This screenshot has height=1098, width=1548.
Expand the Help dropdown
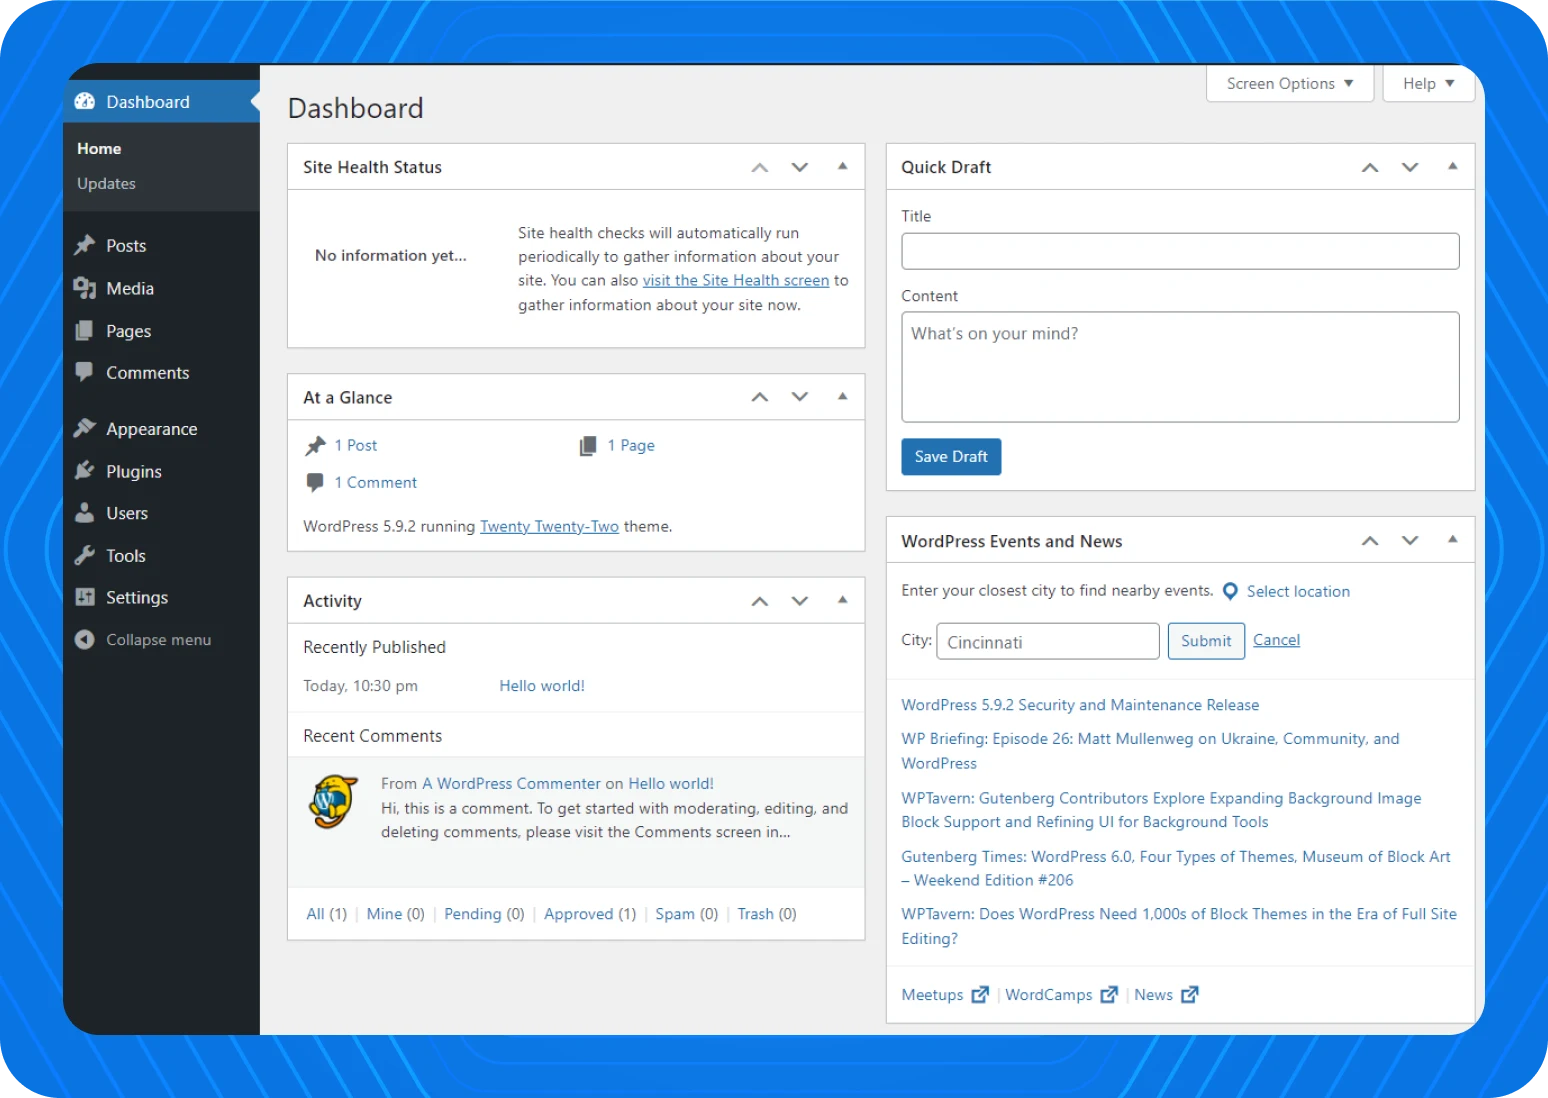(x=1428, y=83)
